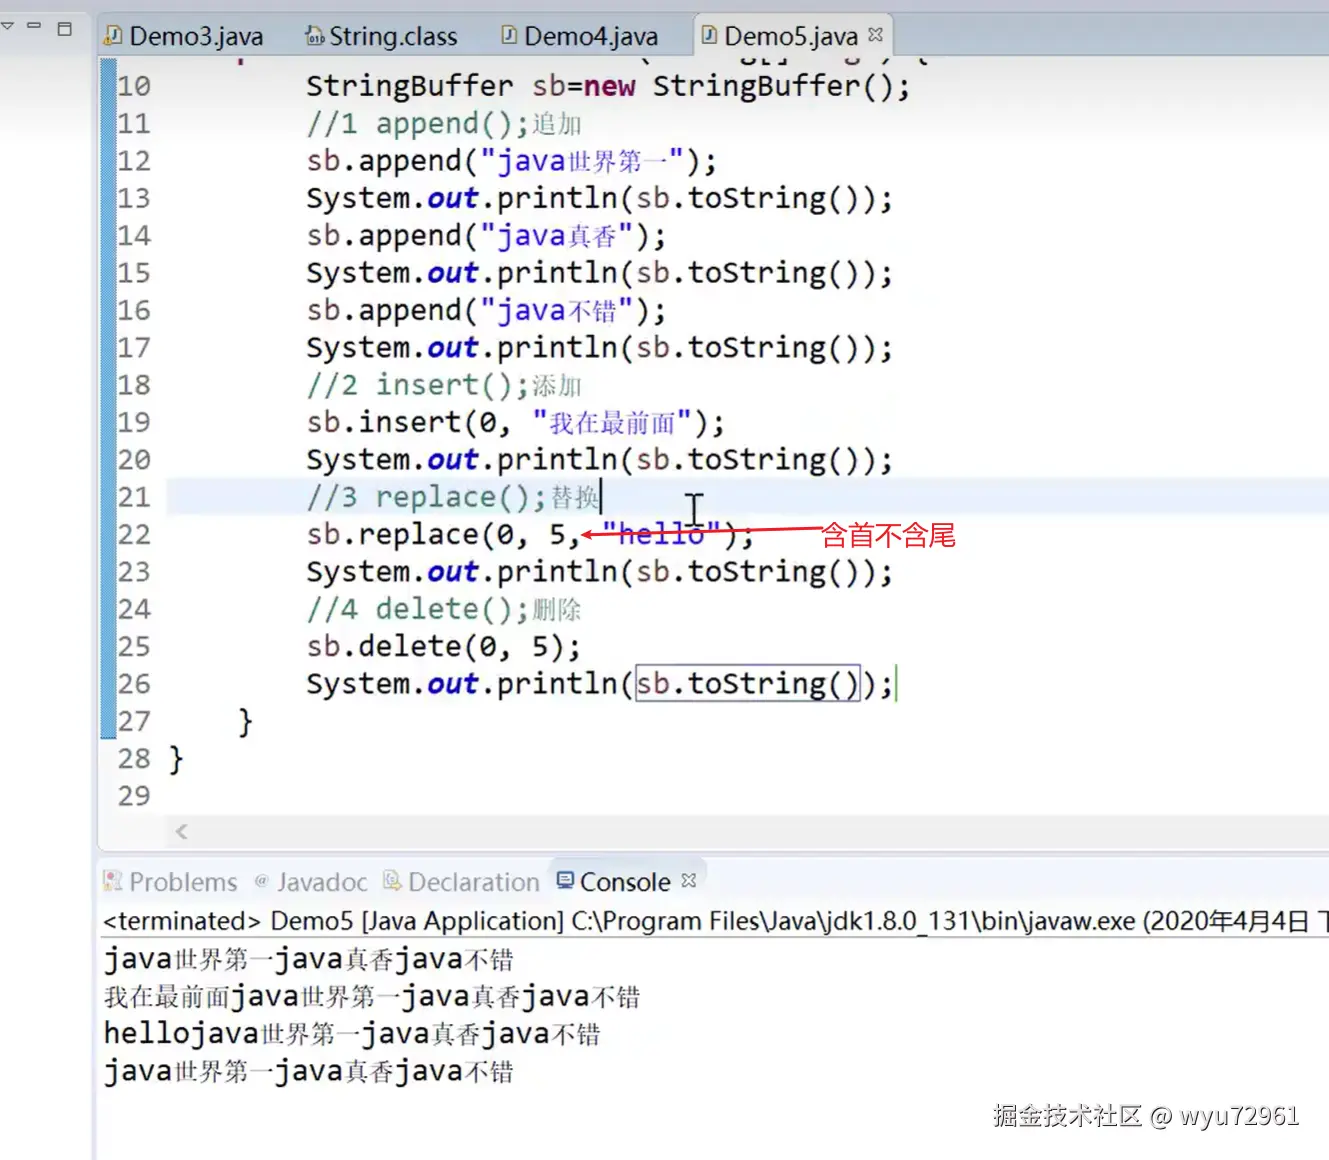This screenshot has height=1160, width=1329.
Task: Click the Java file icon on Demo4.java tab
Action: click(x=510, y=36)
